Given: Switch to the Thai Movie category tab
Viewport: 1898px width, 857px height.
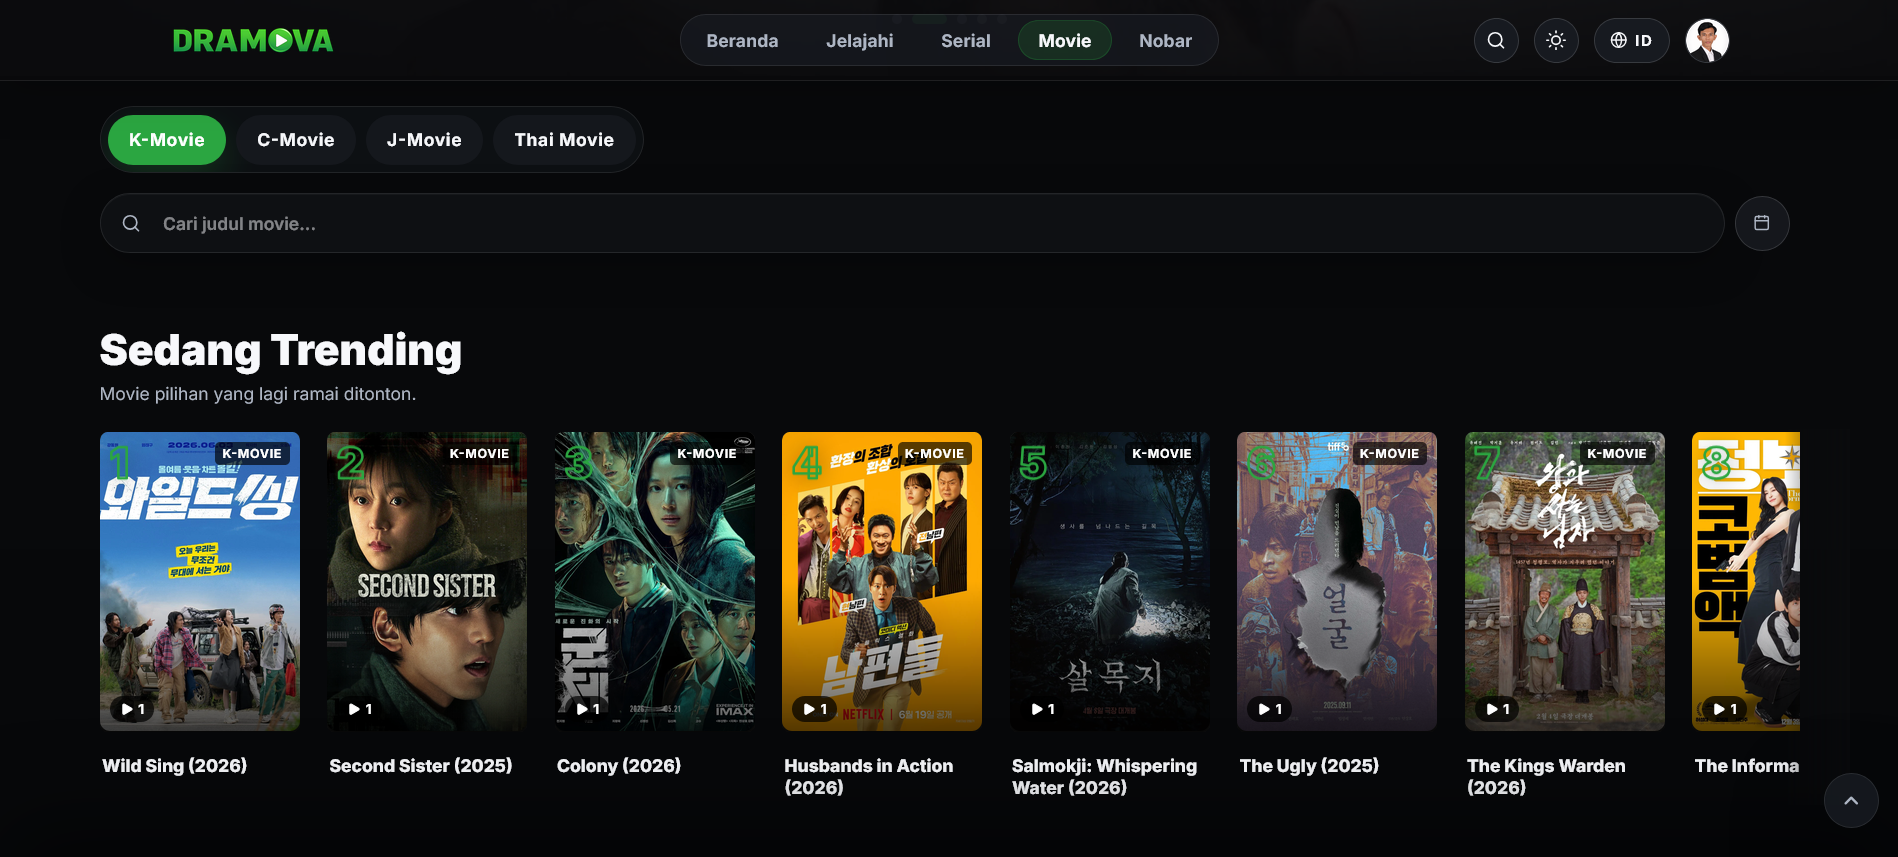Looking at the screenshot, I should tap(564, 140).
